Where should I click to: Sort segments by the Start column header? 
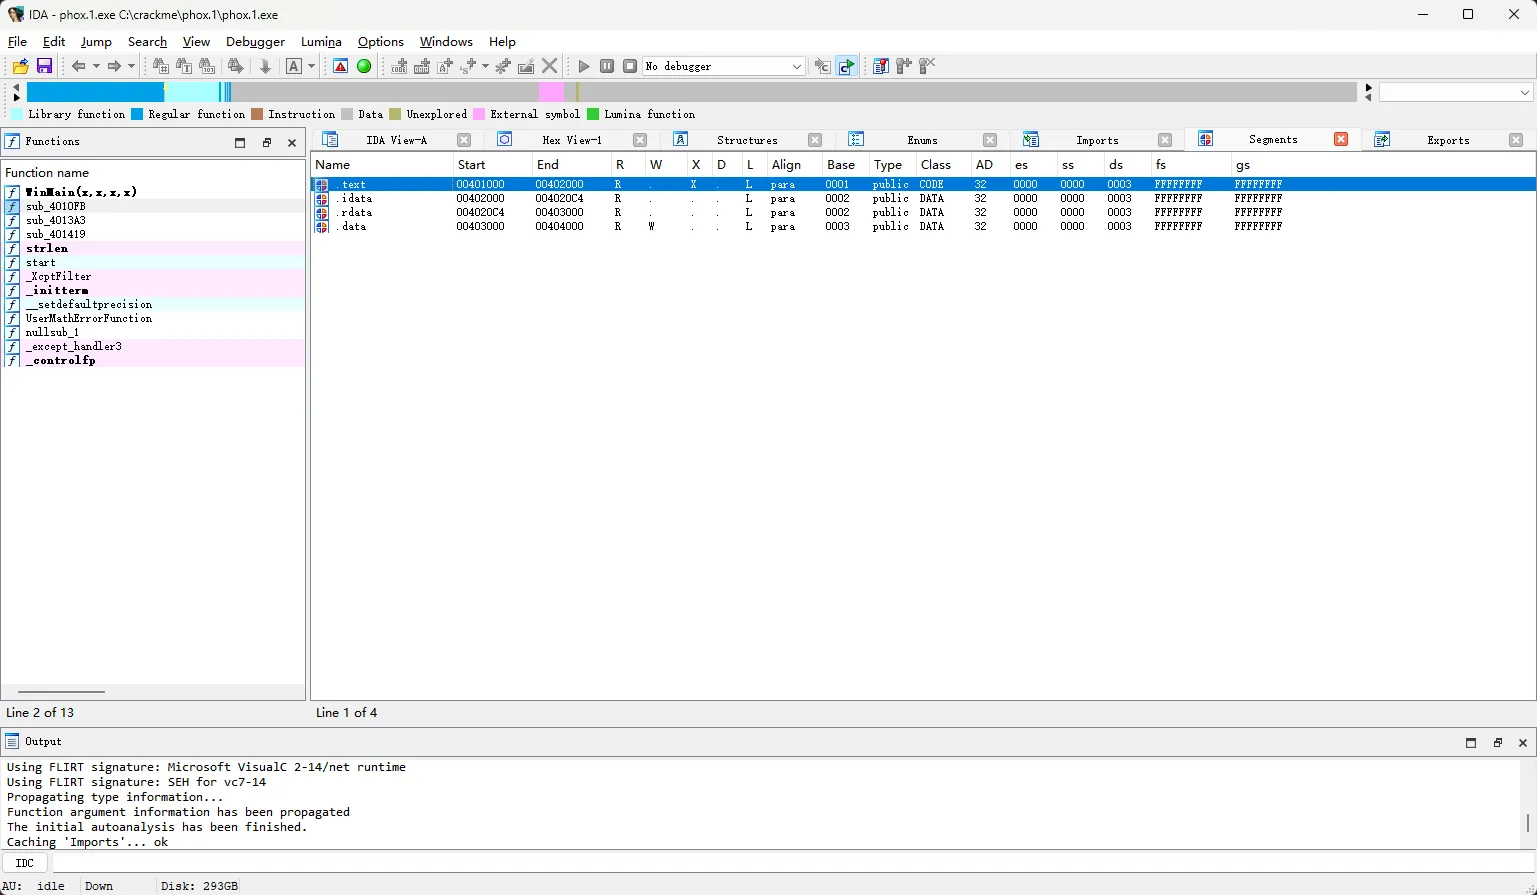pyautogui.click(x=492, y=165)
